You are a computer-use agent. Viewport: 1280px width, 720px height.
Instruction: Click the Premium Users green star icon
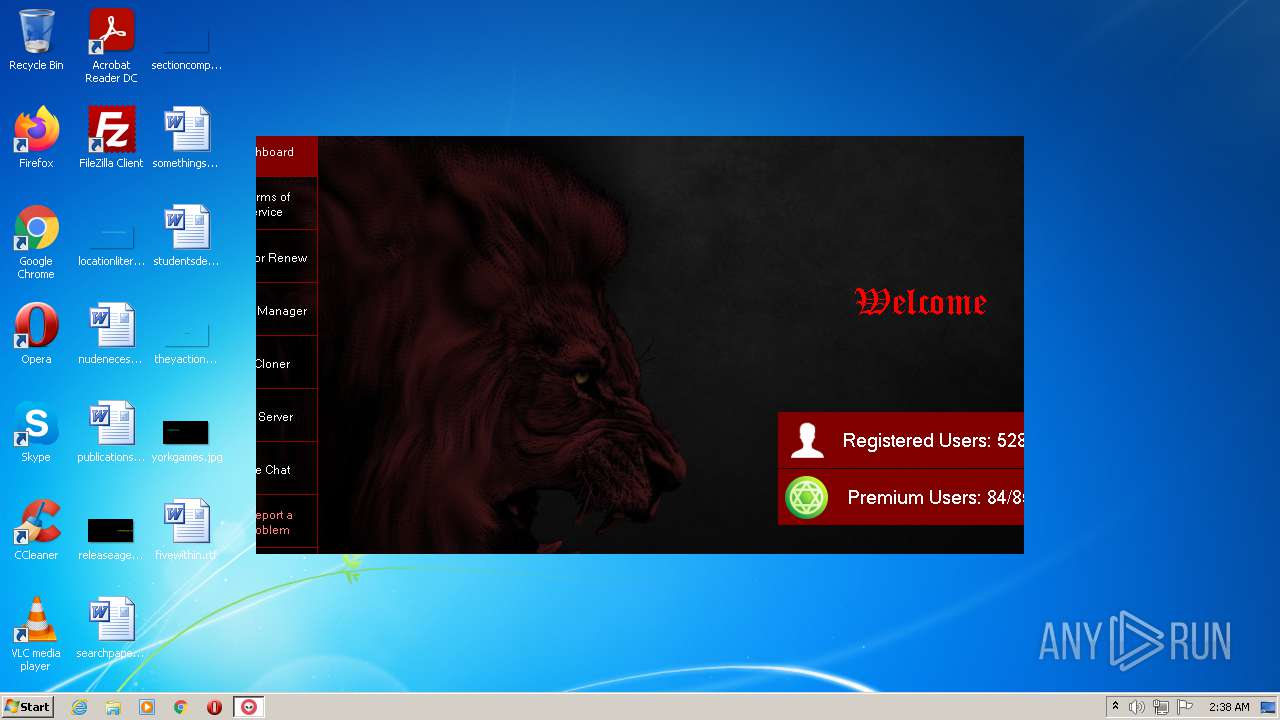[806, 497]
